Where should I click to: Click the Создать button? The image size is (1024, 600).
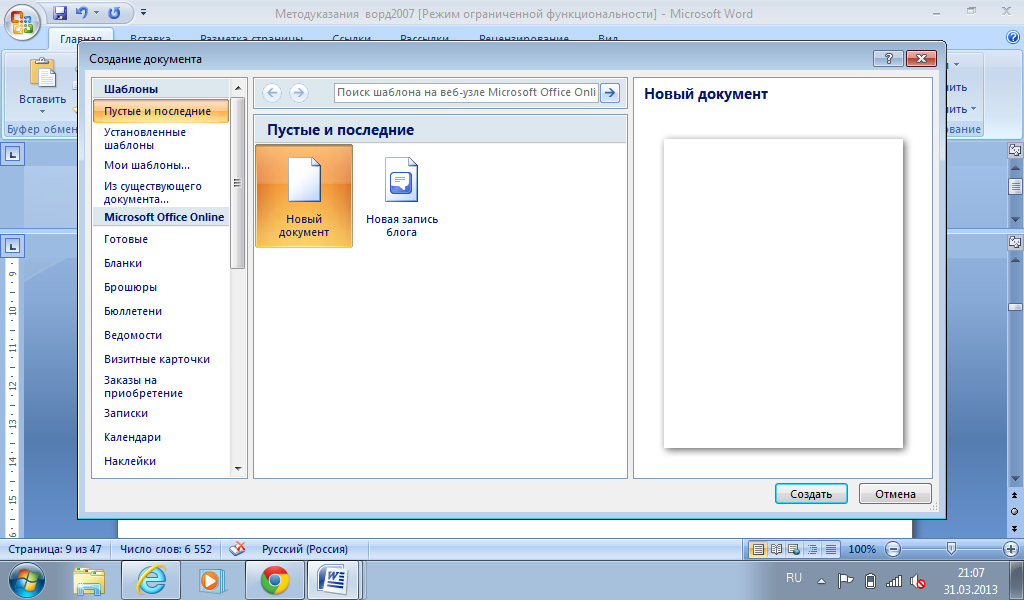(x=811, y=494)
